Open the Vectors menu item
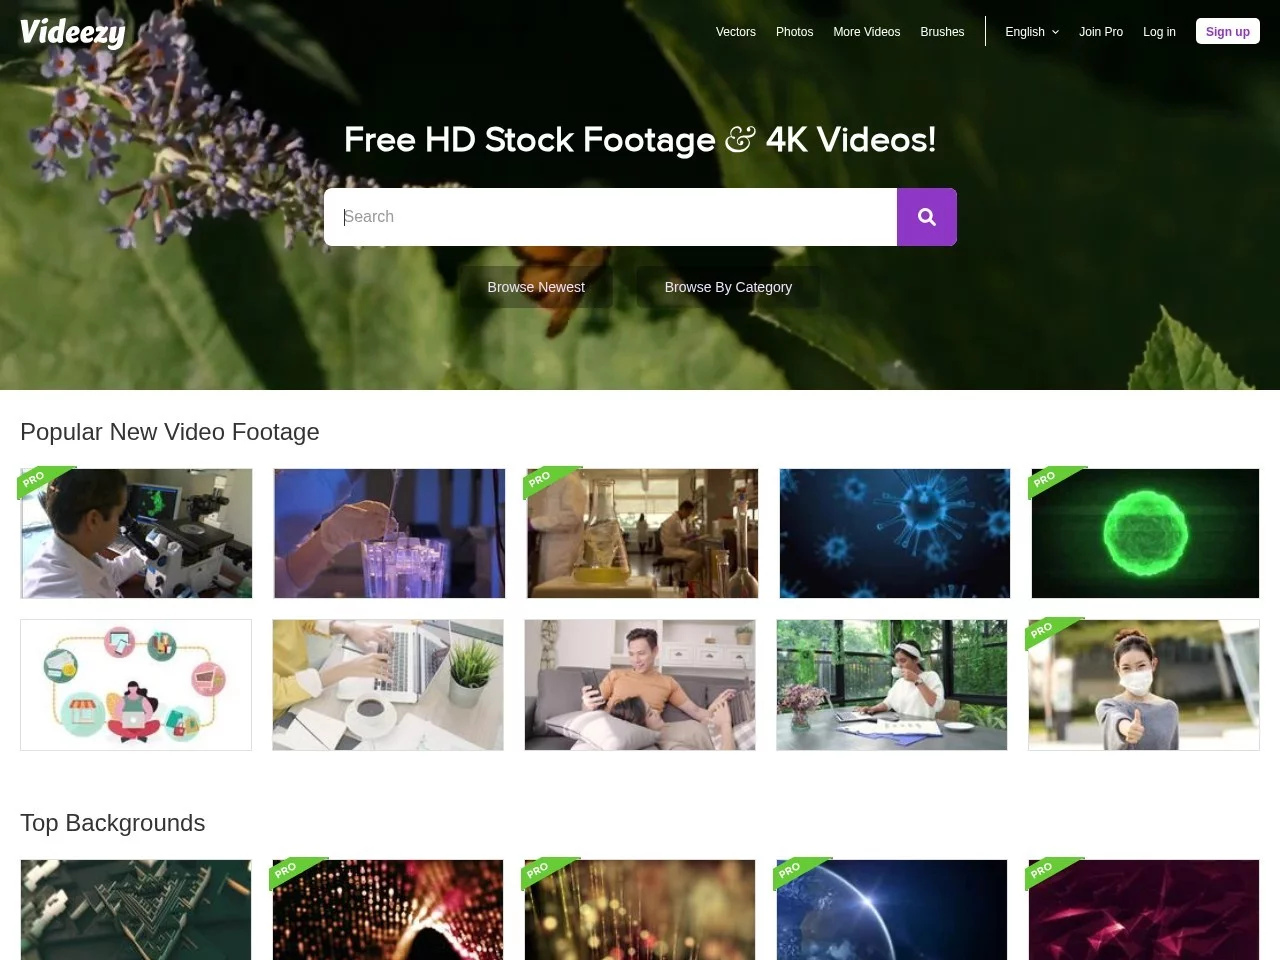 tap(735, 32)
